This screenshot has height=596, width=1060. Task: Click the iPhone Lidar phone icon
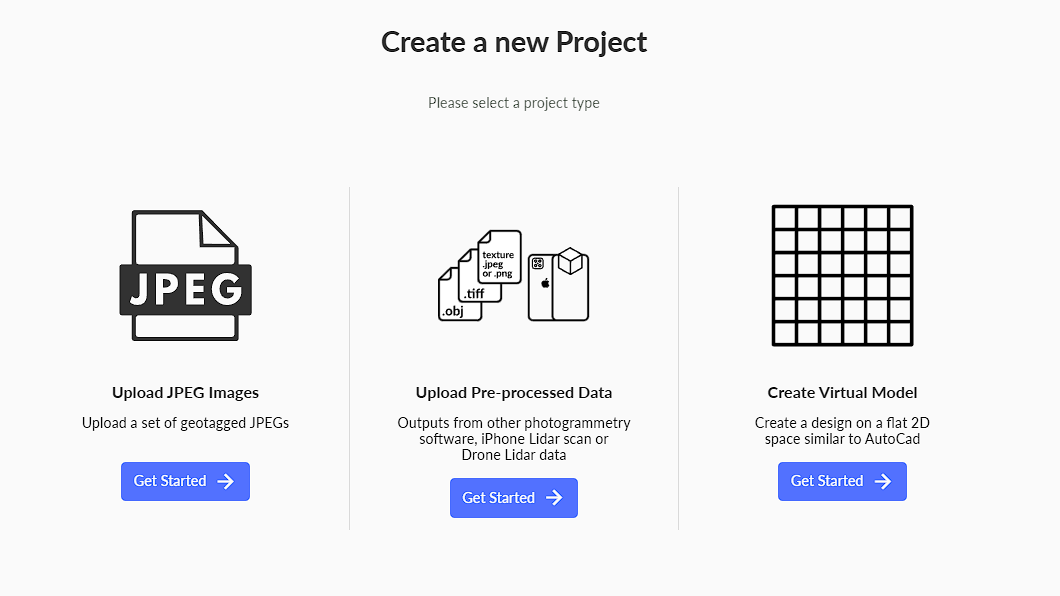[x=547, y=290]
